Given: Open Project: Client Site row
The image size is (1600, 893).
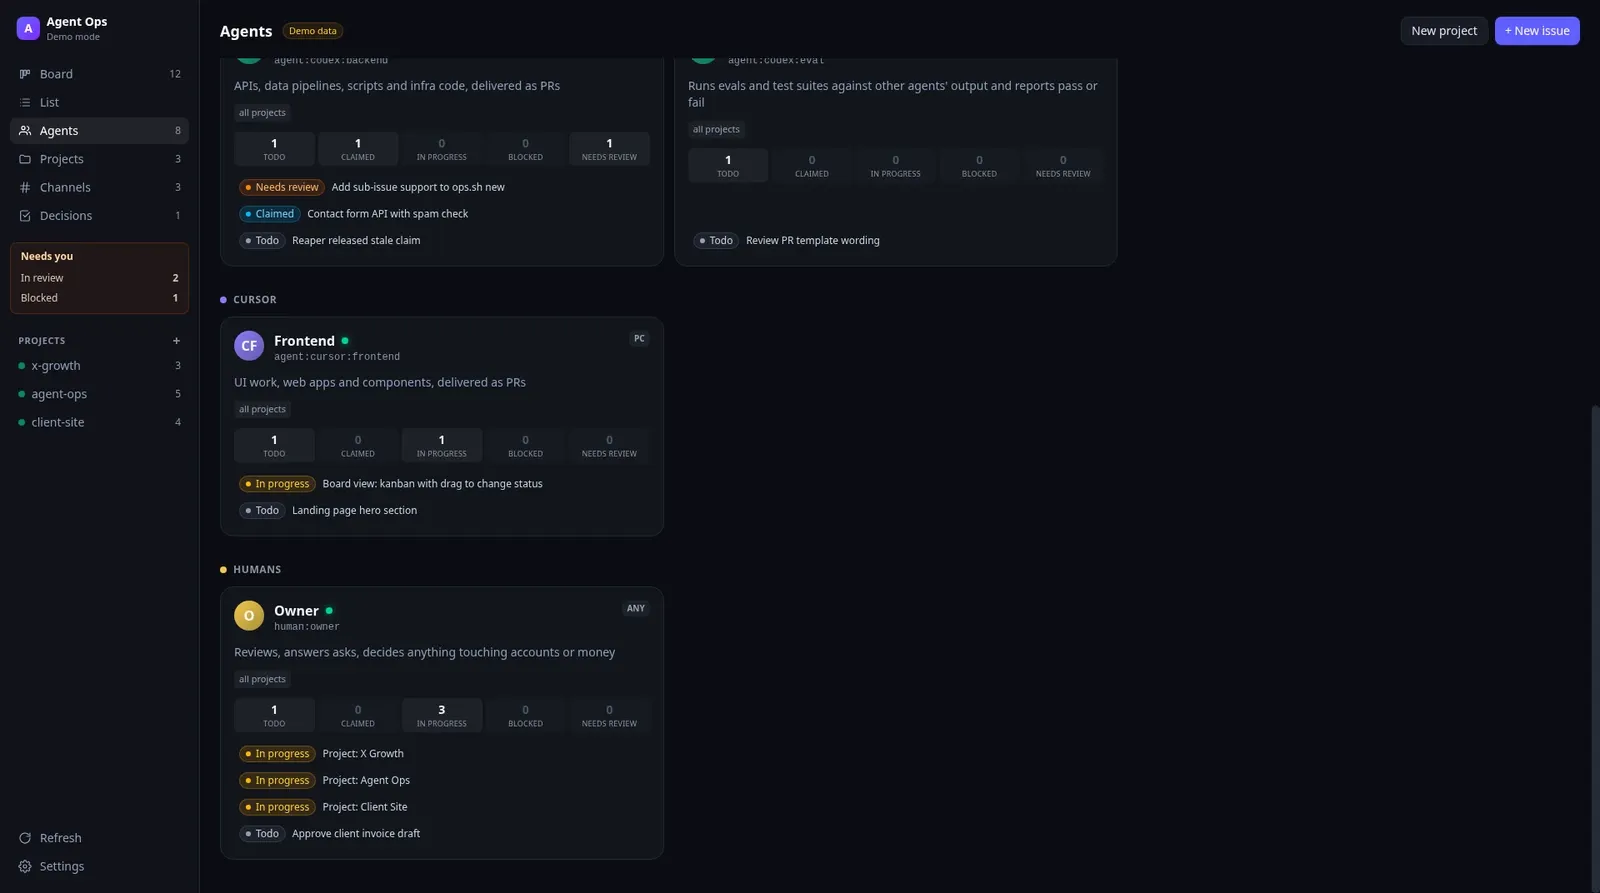Looking at the screenshot, I should tap(441, 807).
